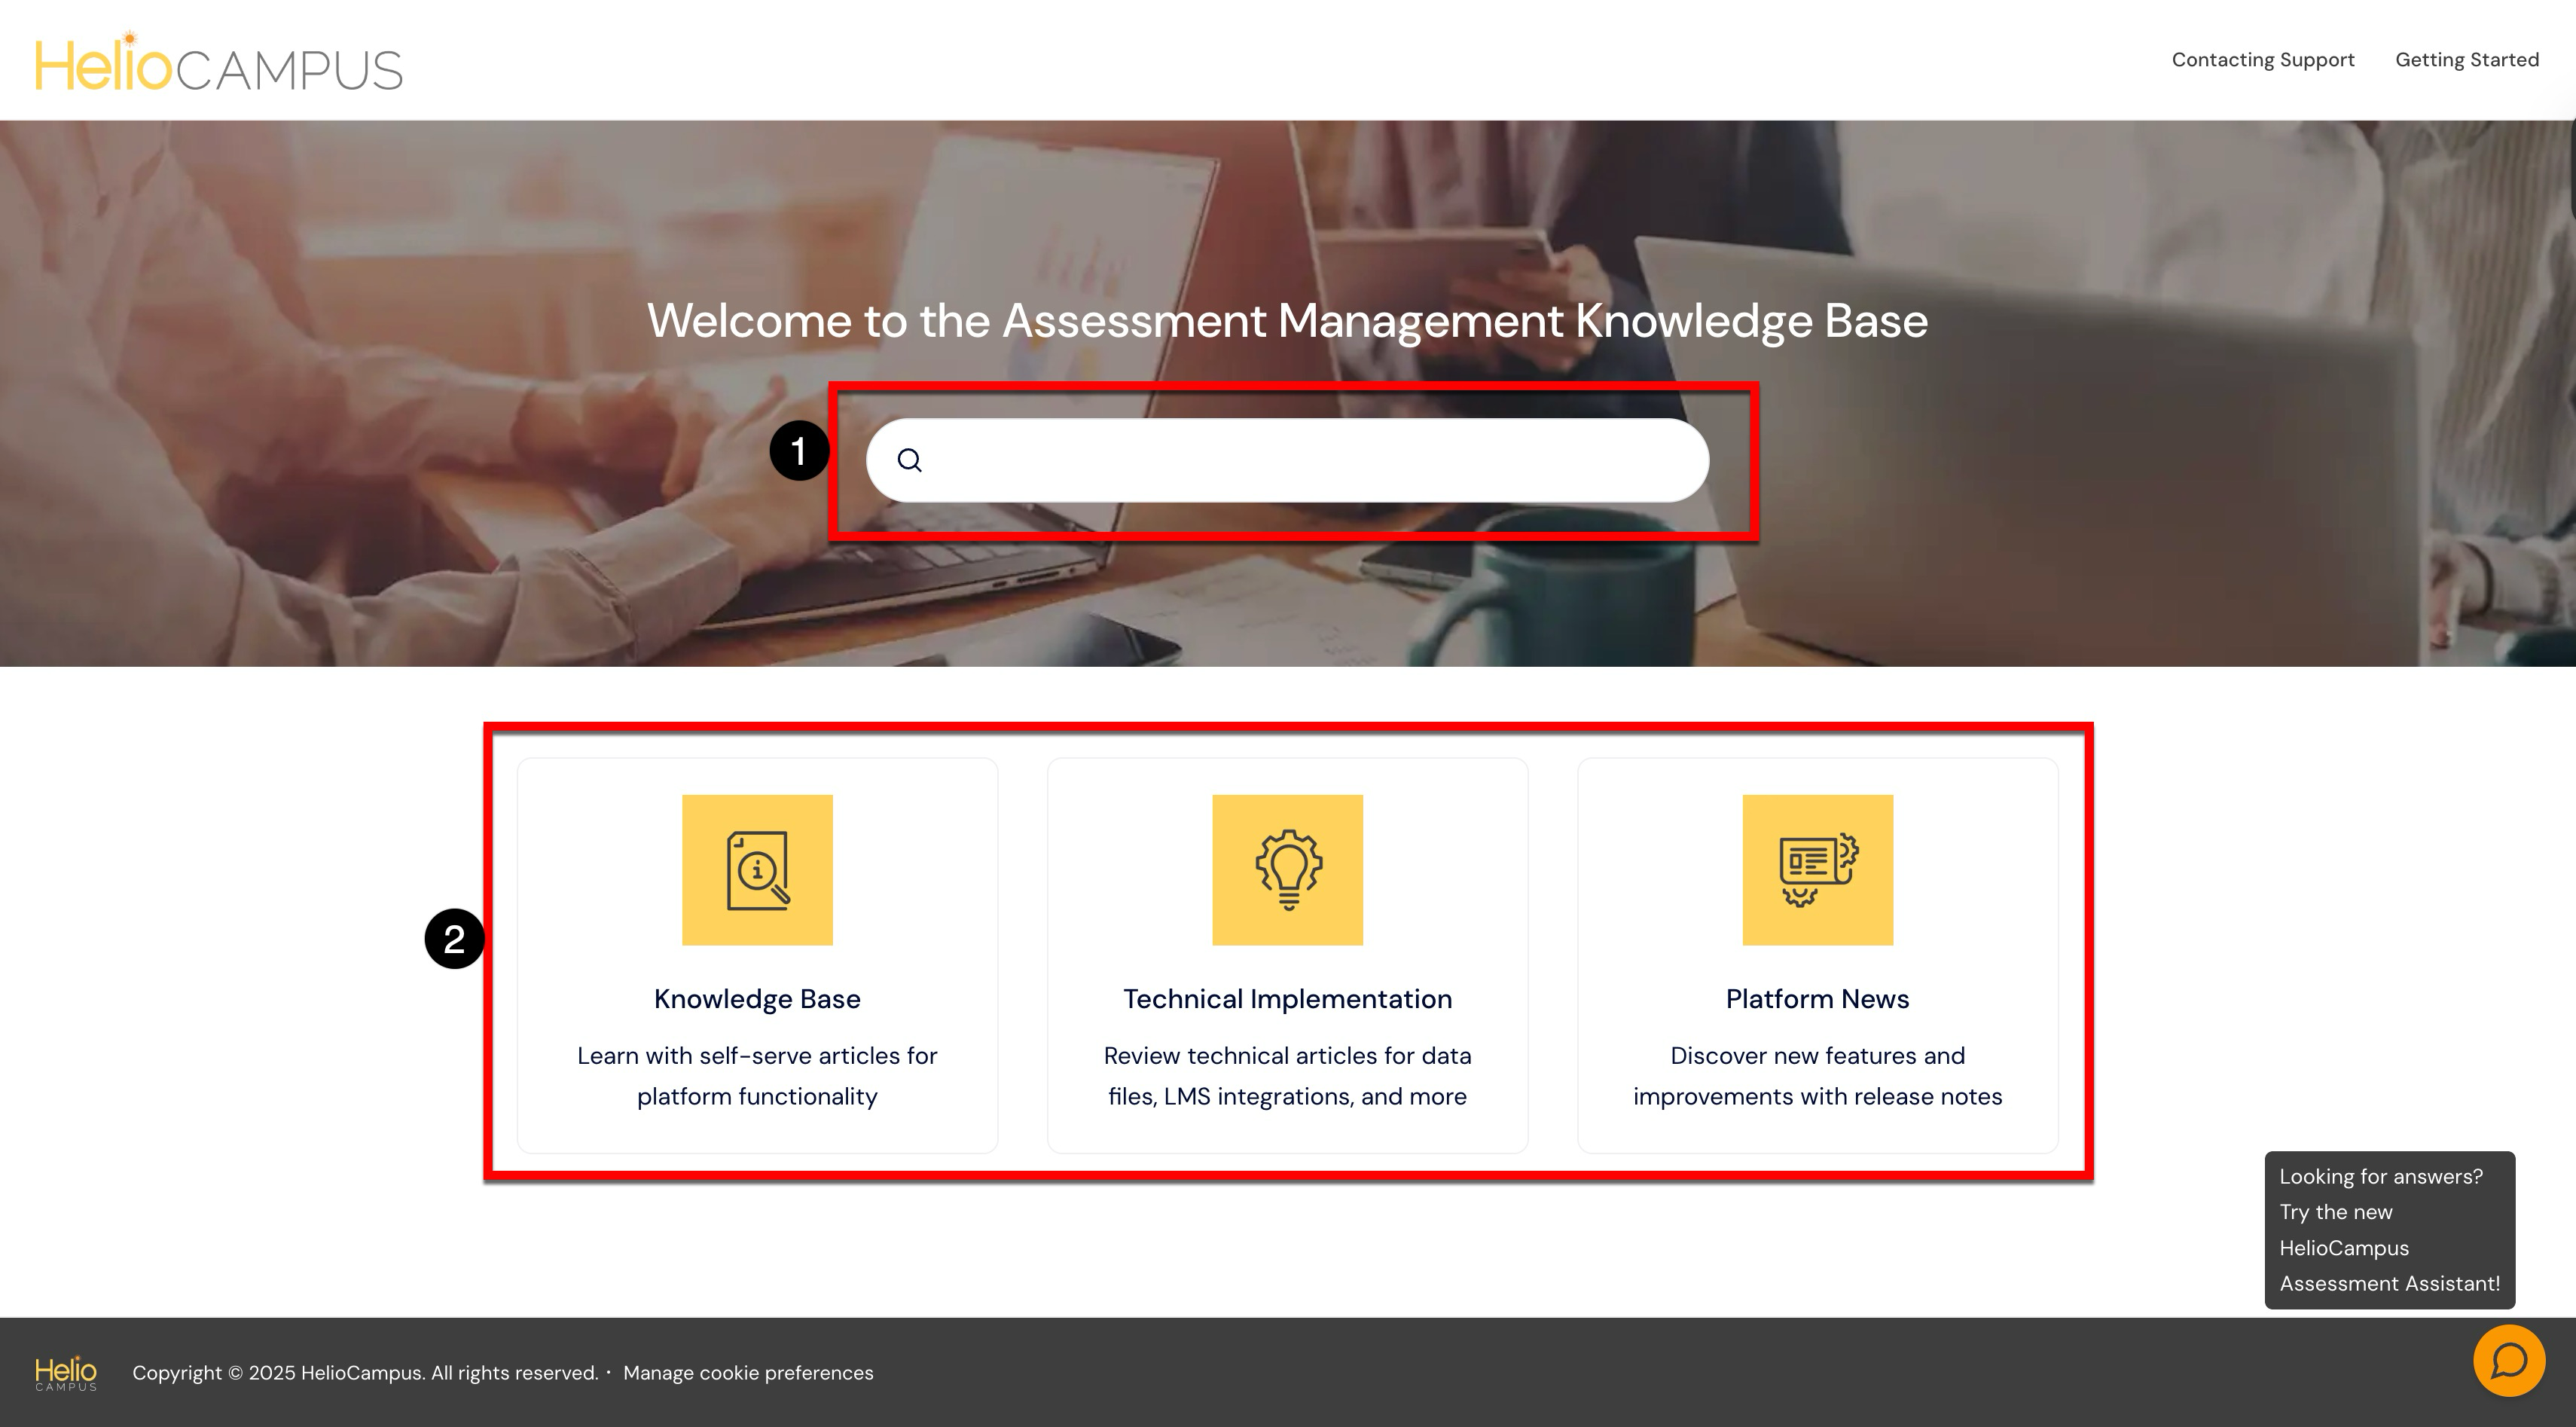Click the Knowledge Base document icon
Viewport: 2576px width, 1427px height.
tap(757, 869)
